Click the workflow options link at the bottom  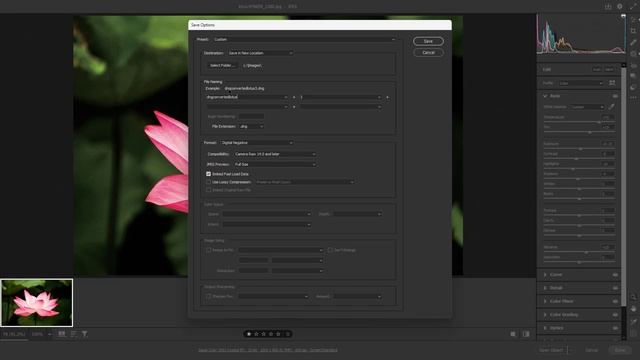pos(268,350)
